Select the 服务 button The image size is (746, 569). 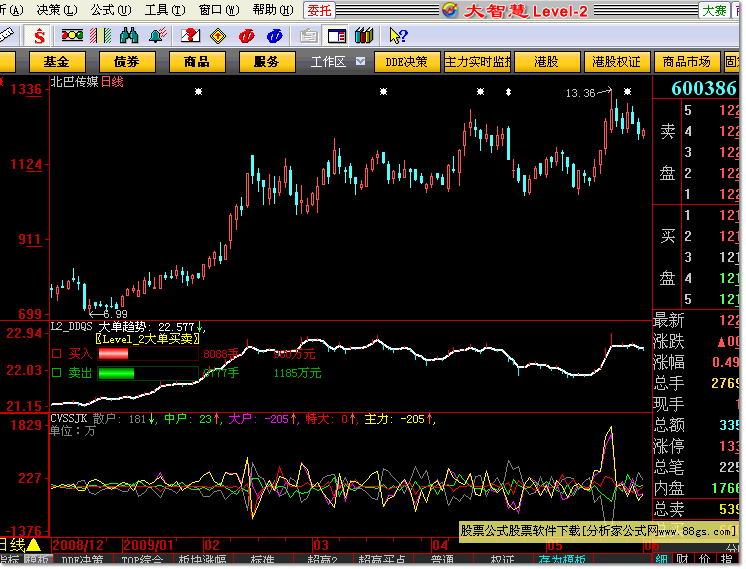(266, 62)
